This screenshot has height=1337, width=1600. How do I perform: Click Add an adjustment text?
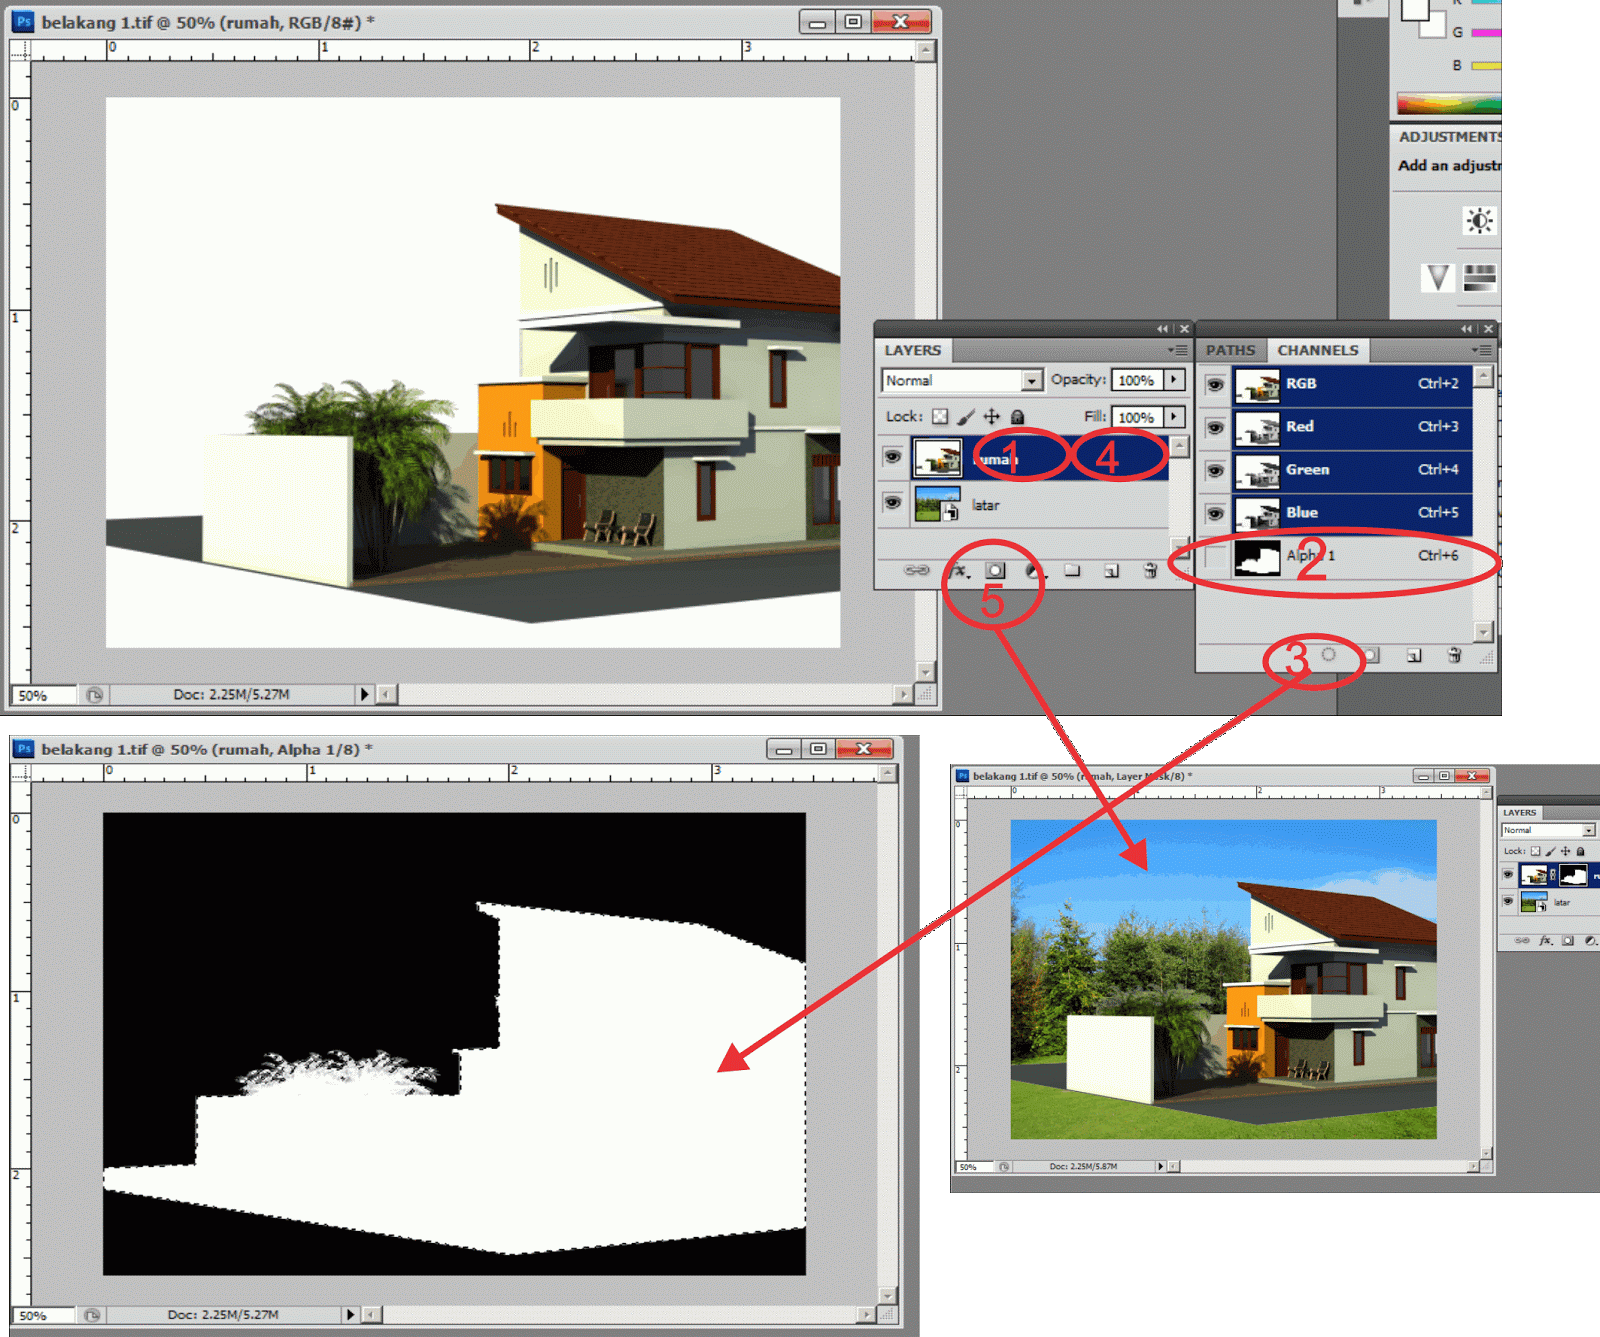click(x=1447, y=165)
